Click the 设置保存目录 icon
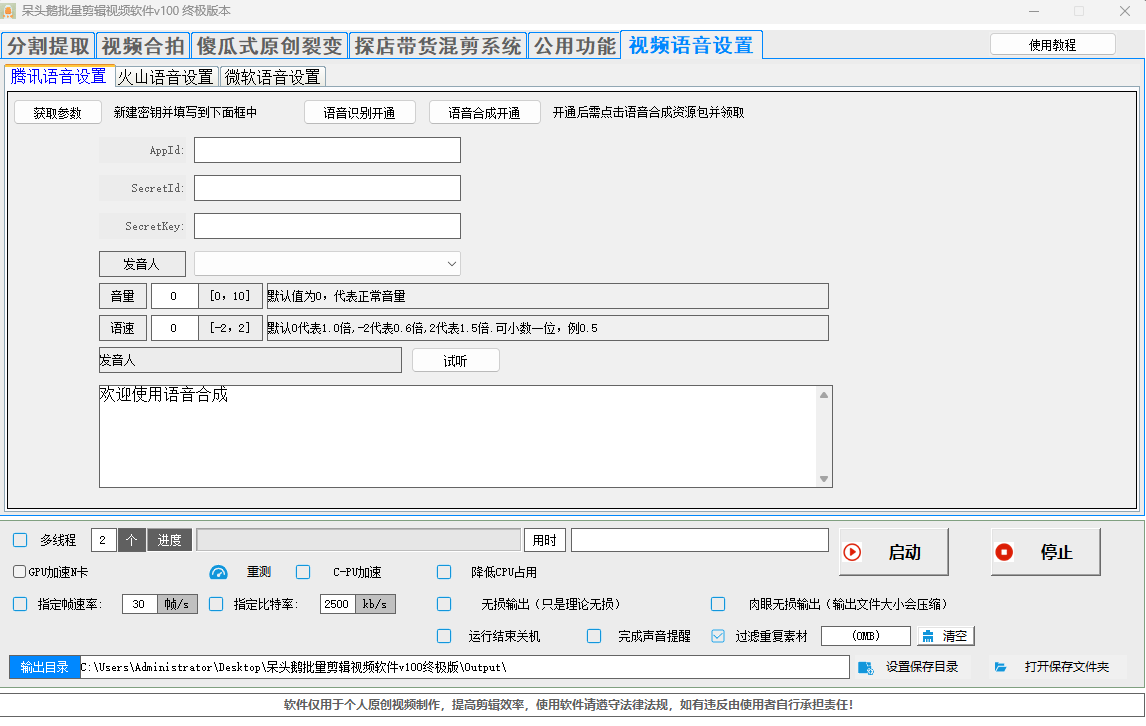This screenshot has height=726, width=1146. (x=866, y=667)
